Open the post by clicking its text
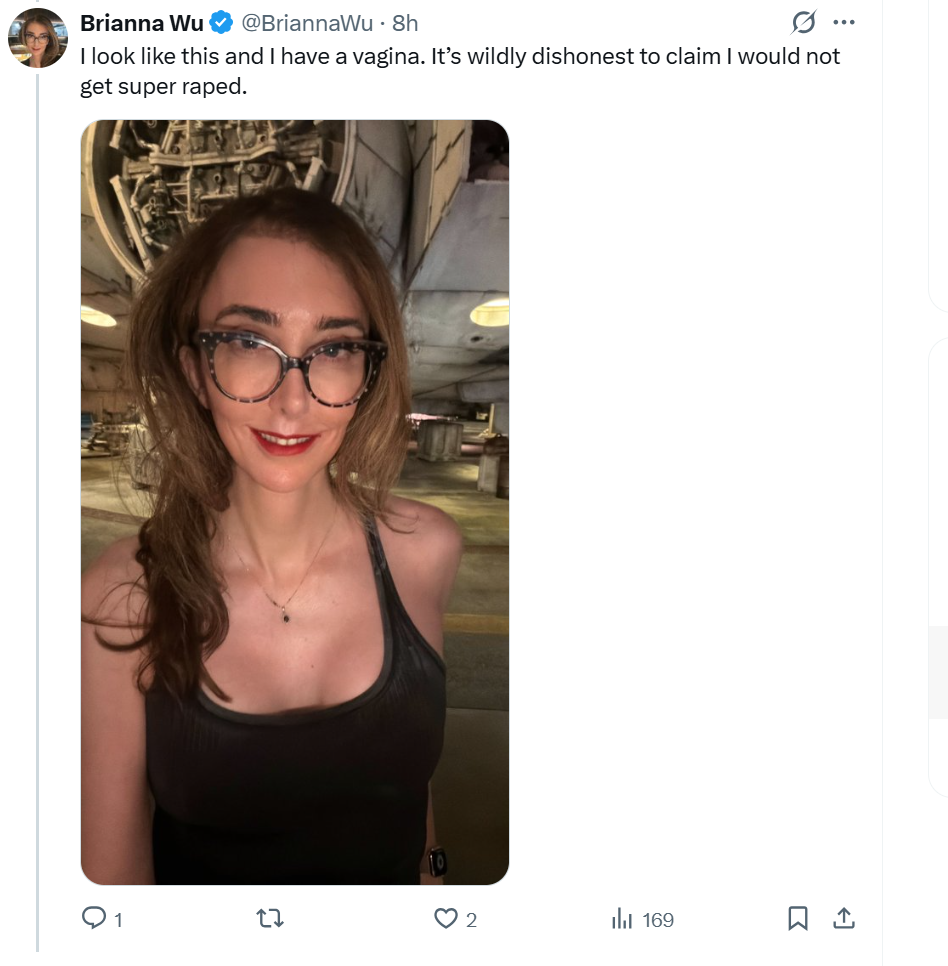The height and width of the screenshot is (966, 948). coord(460,71)
